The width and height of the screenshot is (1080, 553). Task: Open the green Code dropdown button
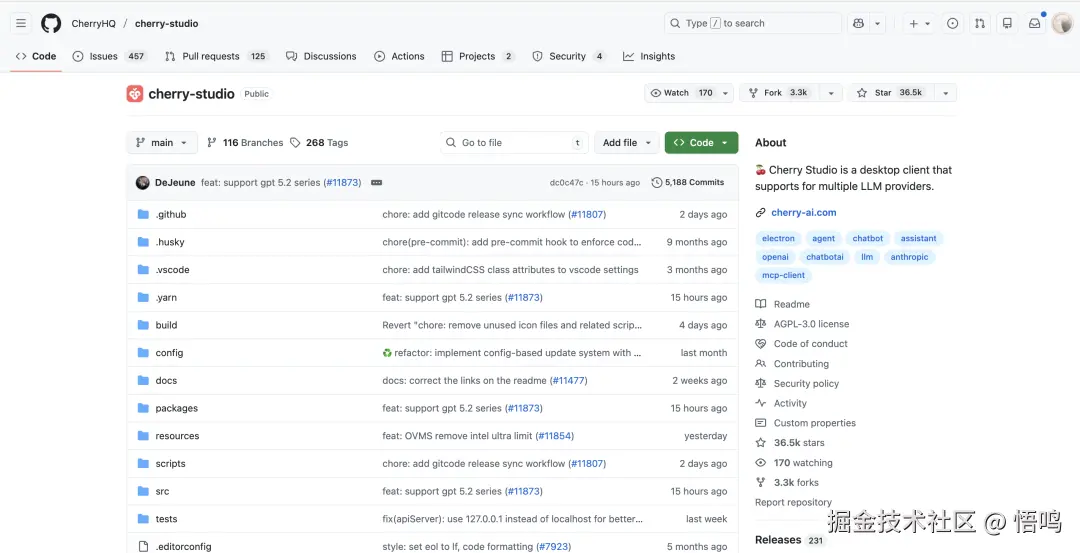coord(701,143)
